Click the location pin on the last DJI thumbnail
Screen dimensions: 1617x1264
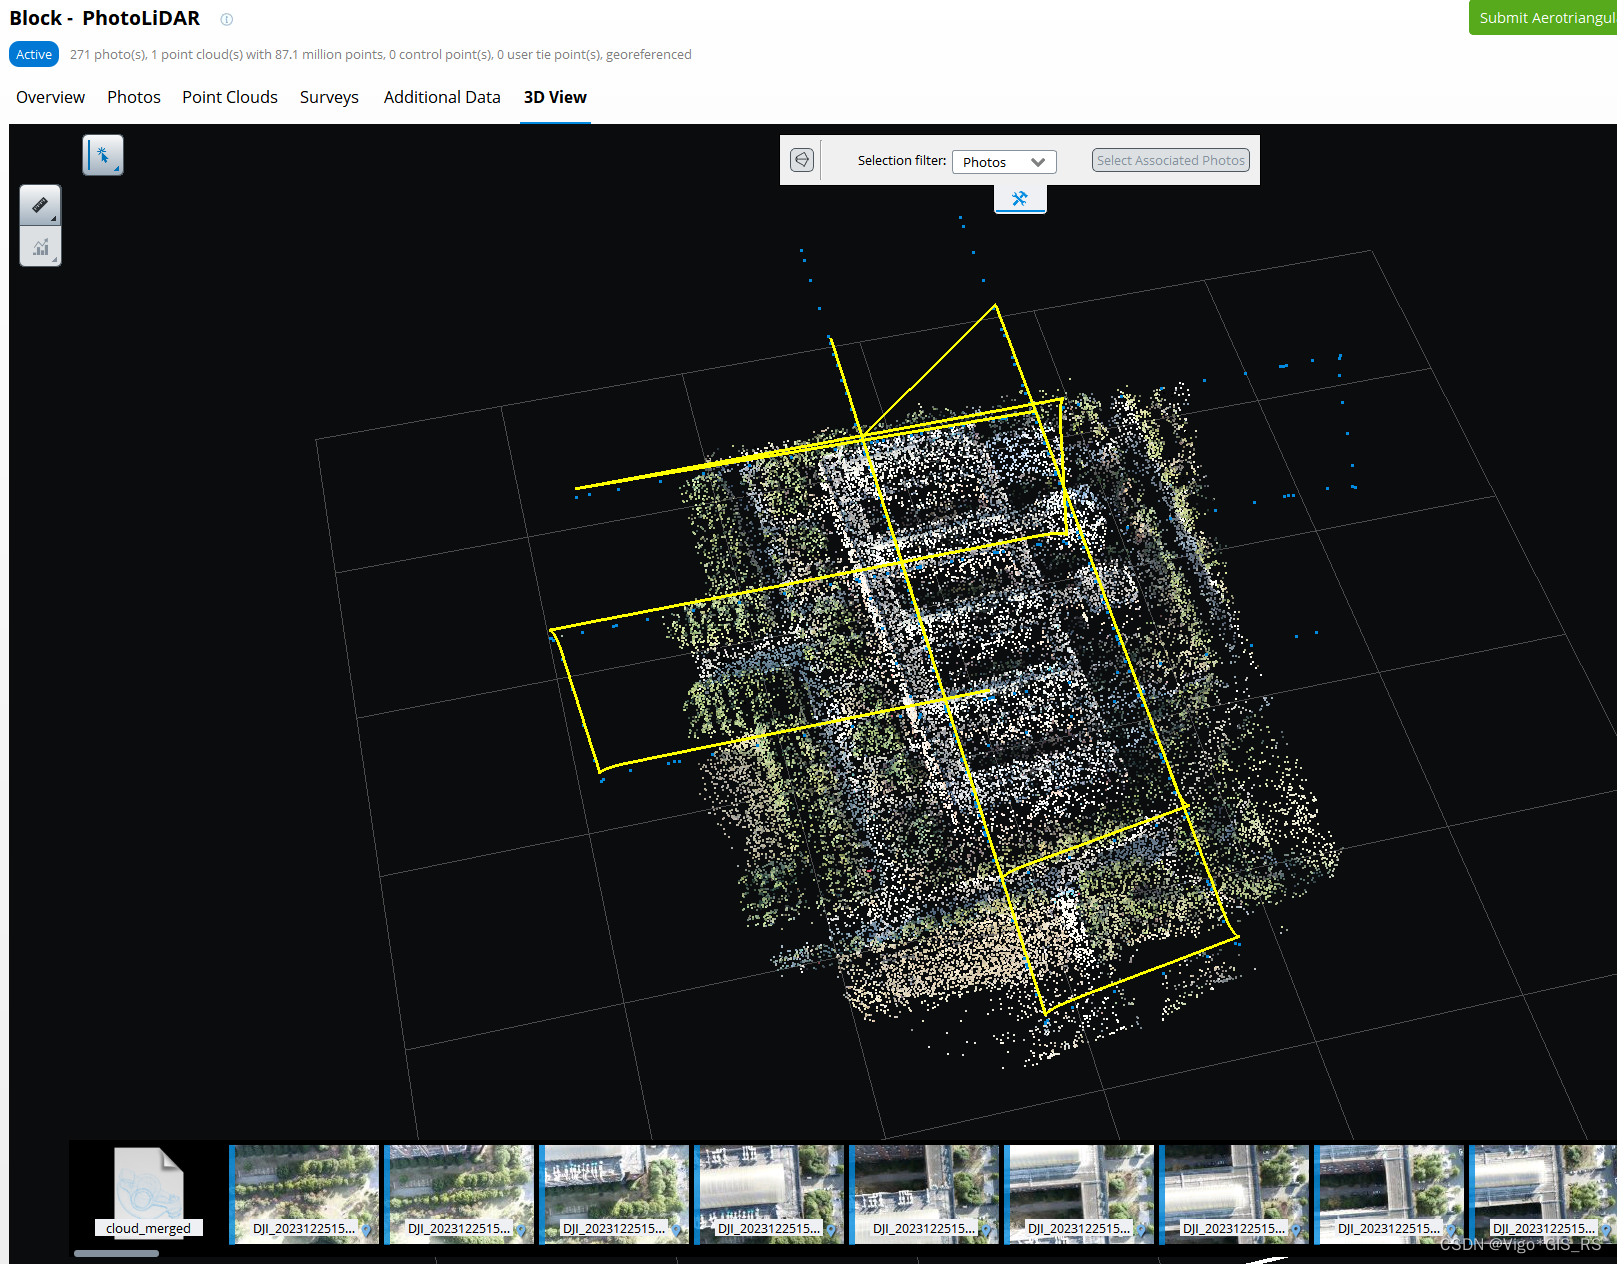coord(1607,1230)
